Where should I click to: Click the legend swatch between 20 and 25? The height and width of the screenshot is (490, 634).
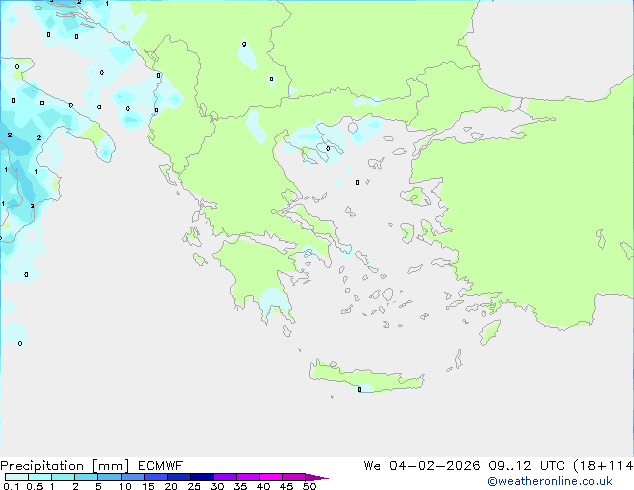pos(179,477)
